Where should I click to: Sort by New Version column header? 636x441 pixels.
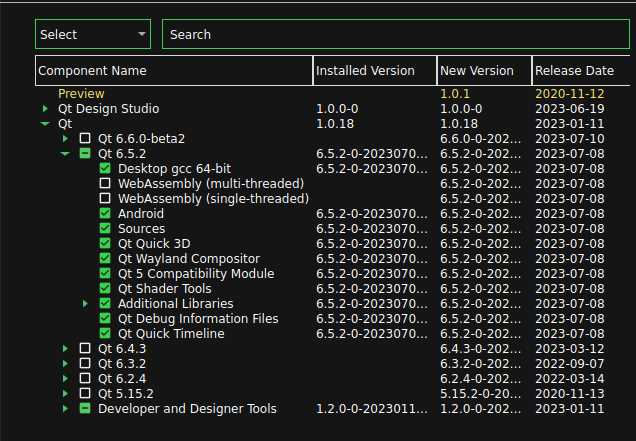click(x=484, y=71)
